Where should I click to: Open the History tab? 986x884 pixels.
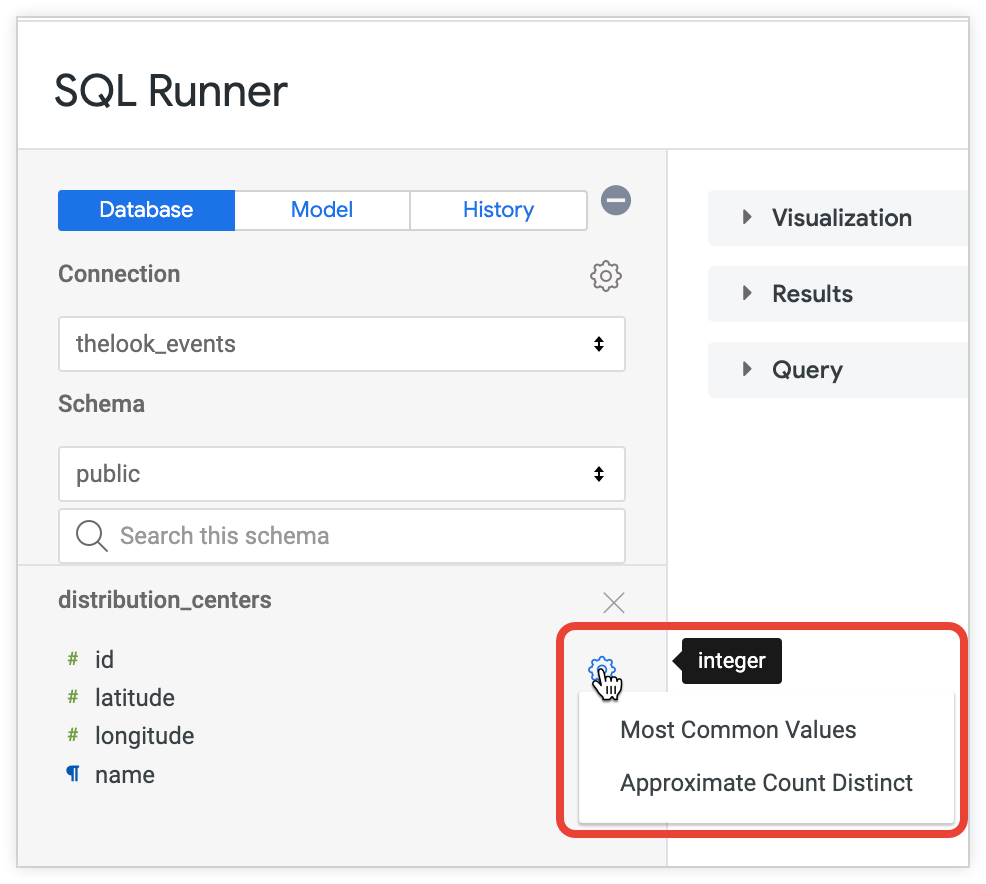498,210
